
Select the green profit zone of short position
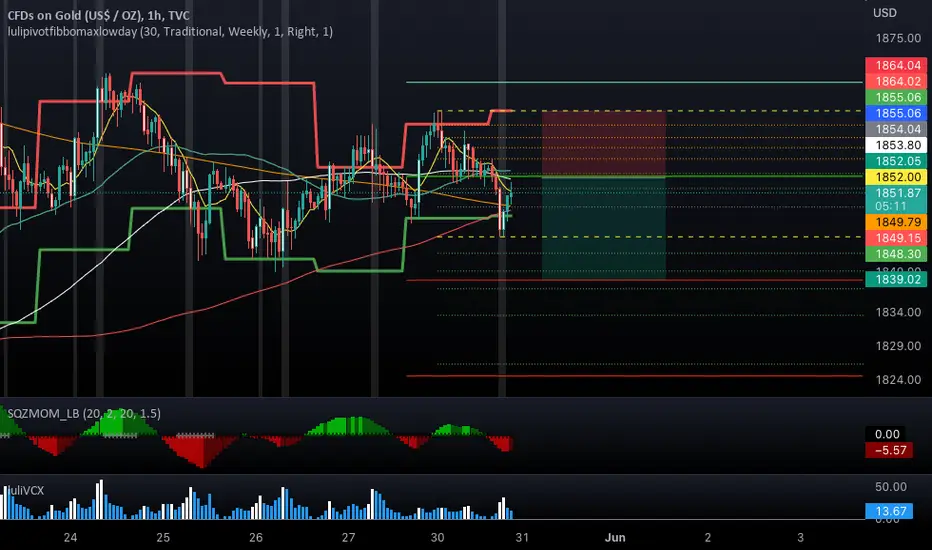[x=603, y=228]
